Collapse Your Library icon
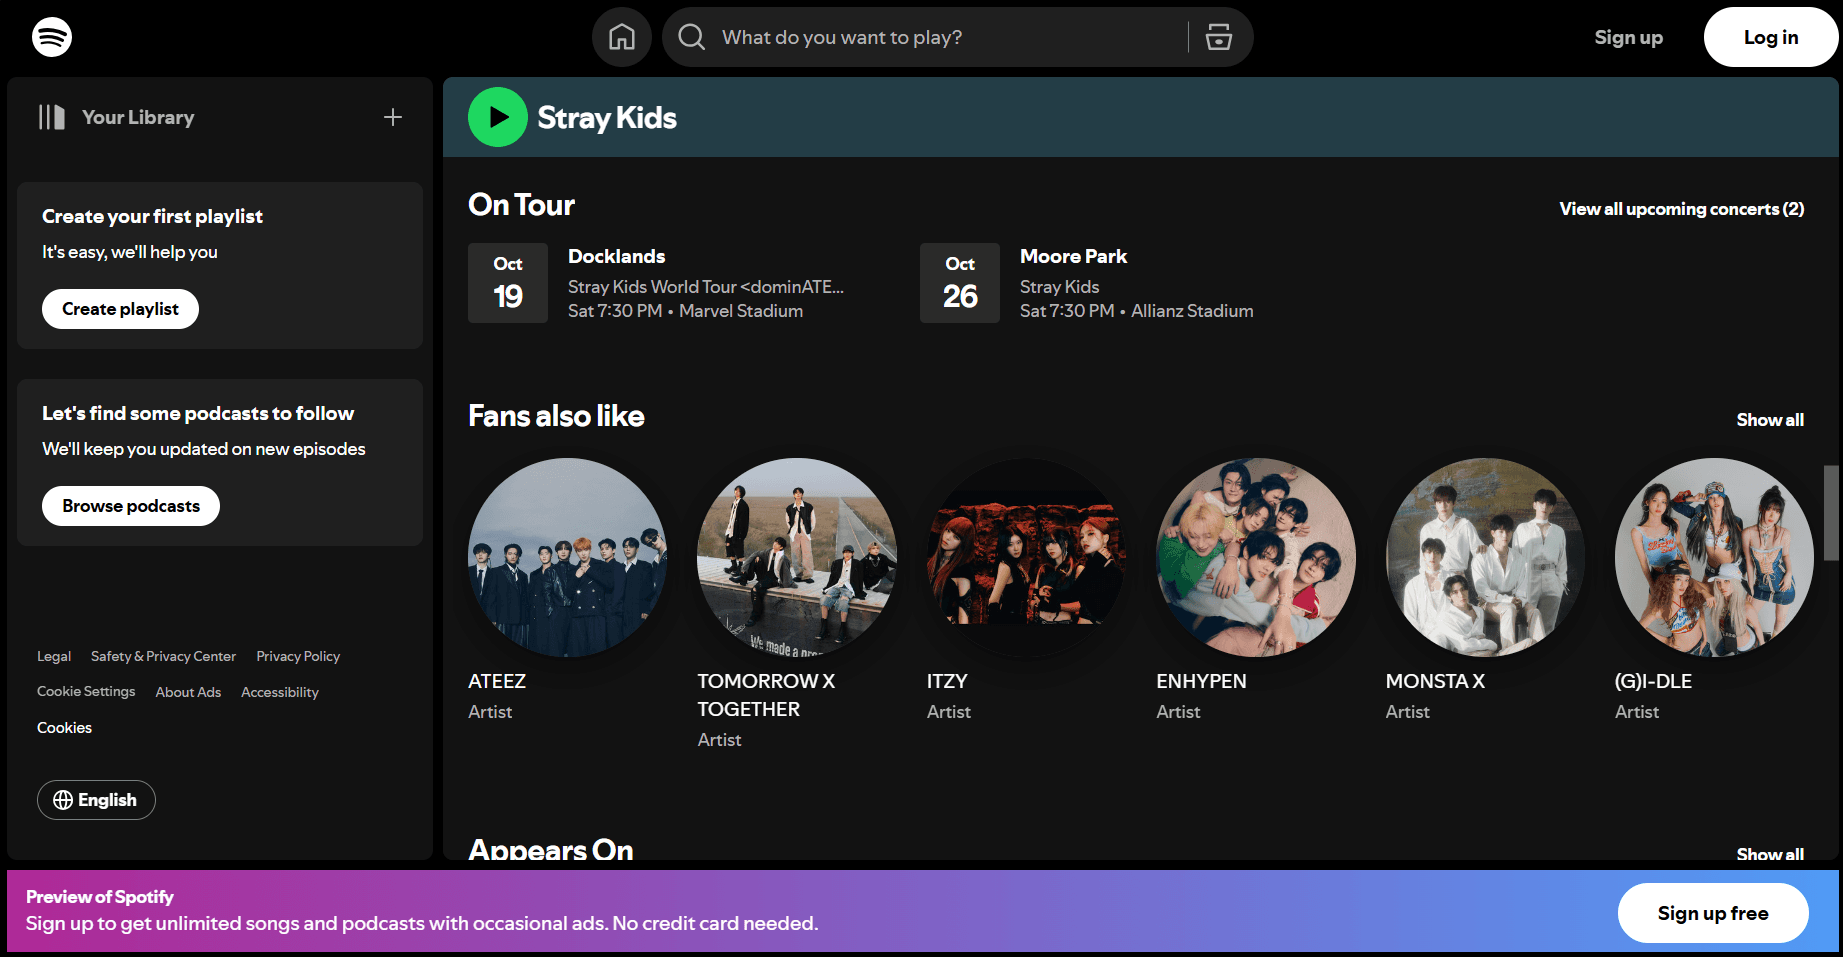This screenshot has width=1843, height=957. coord(52,117)
